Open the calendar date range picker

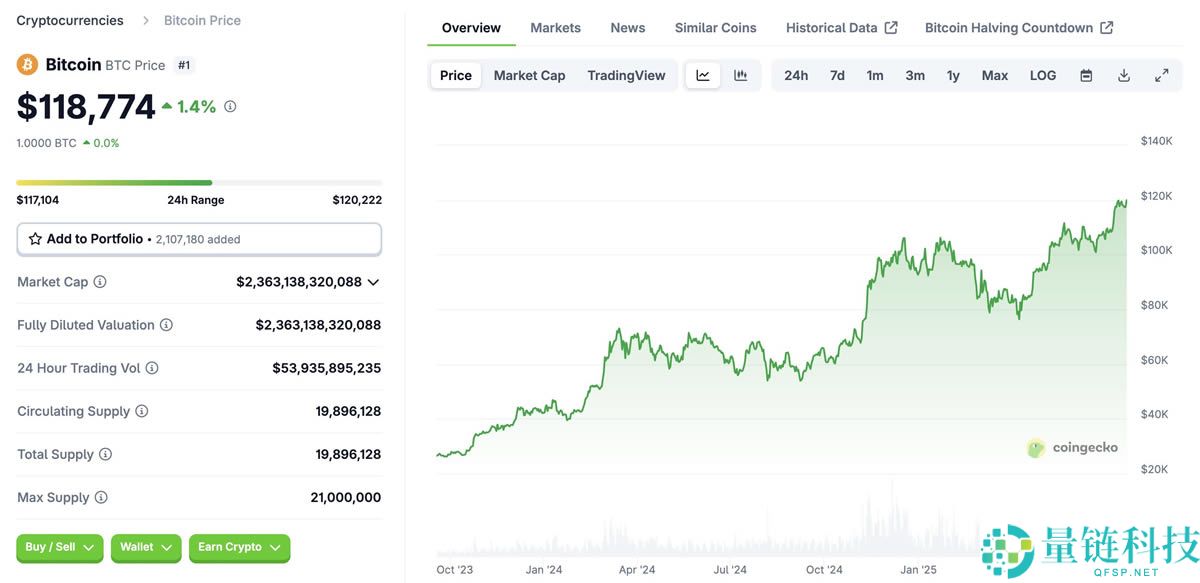pos(1086,76)
